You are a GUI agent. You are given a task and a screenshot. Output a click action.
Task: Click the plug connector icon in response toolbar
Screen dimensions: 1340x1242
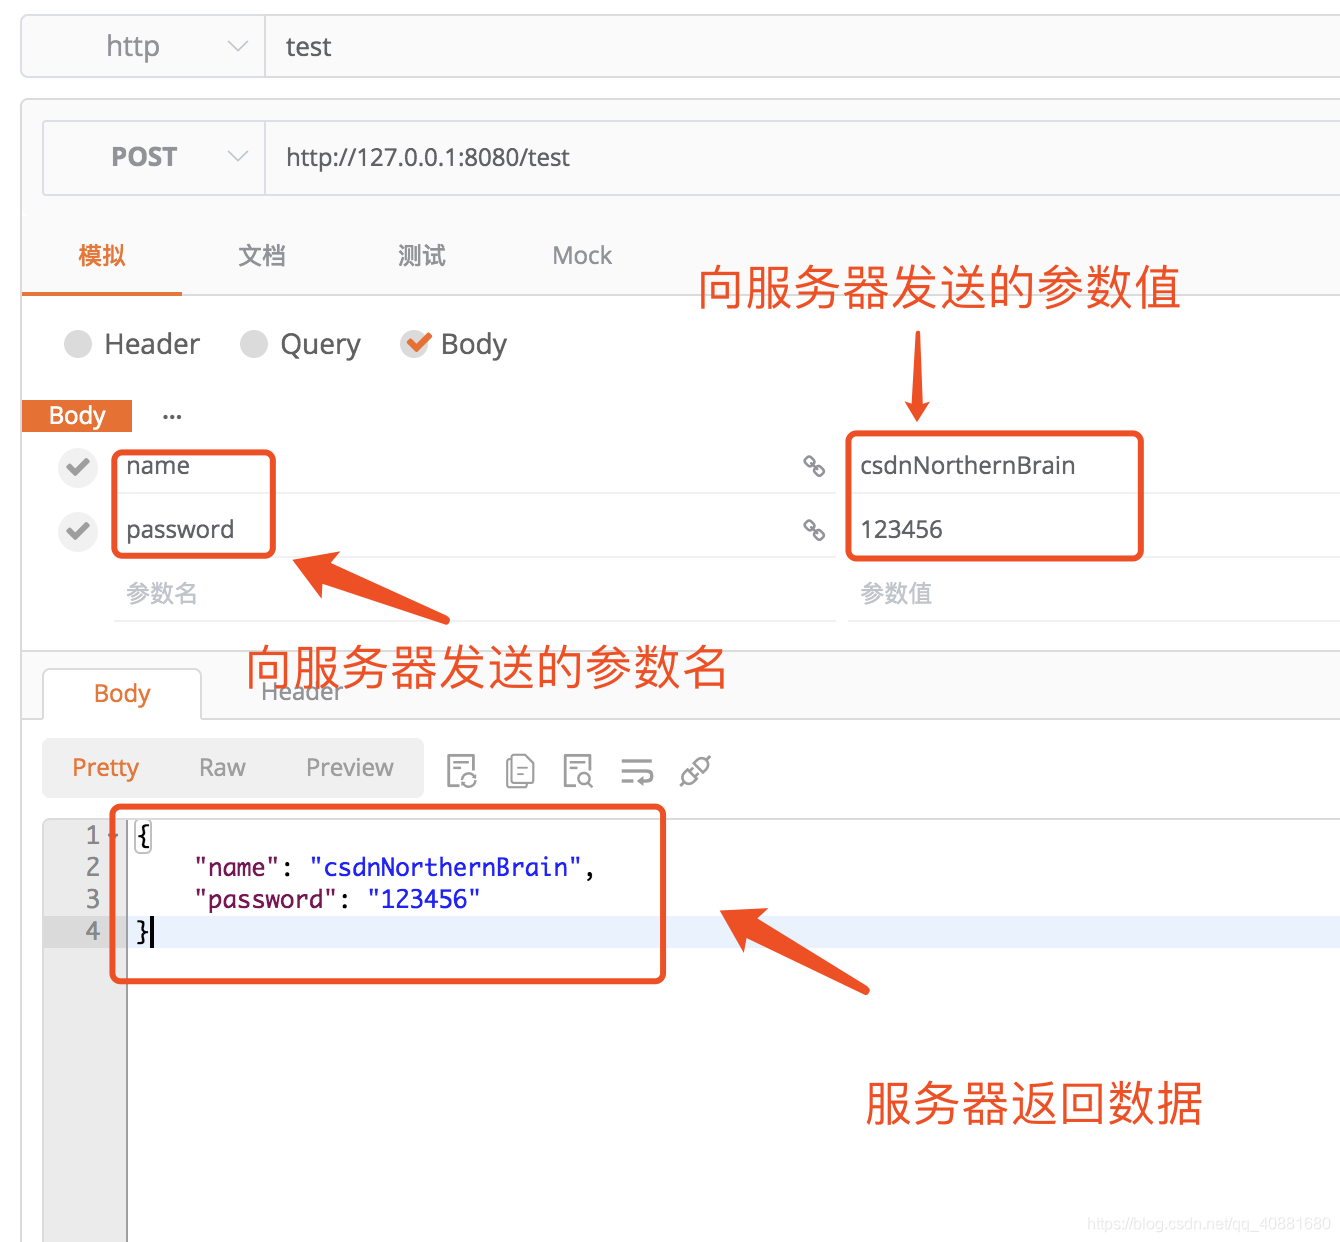tap(694, 770)
